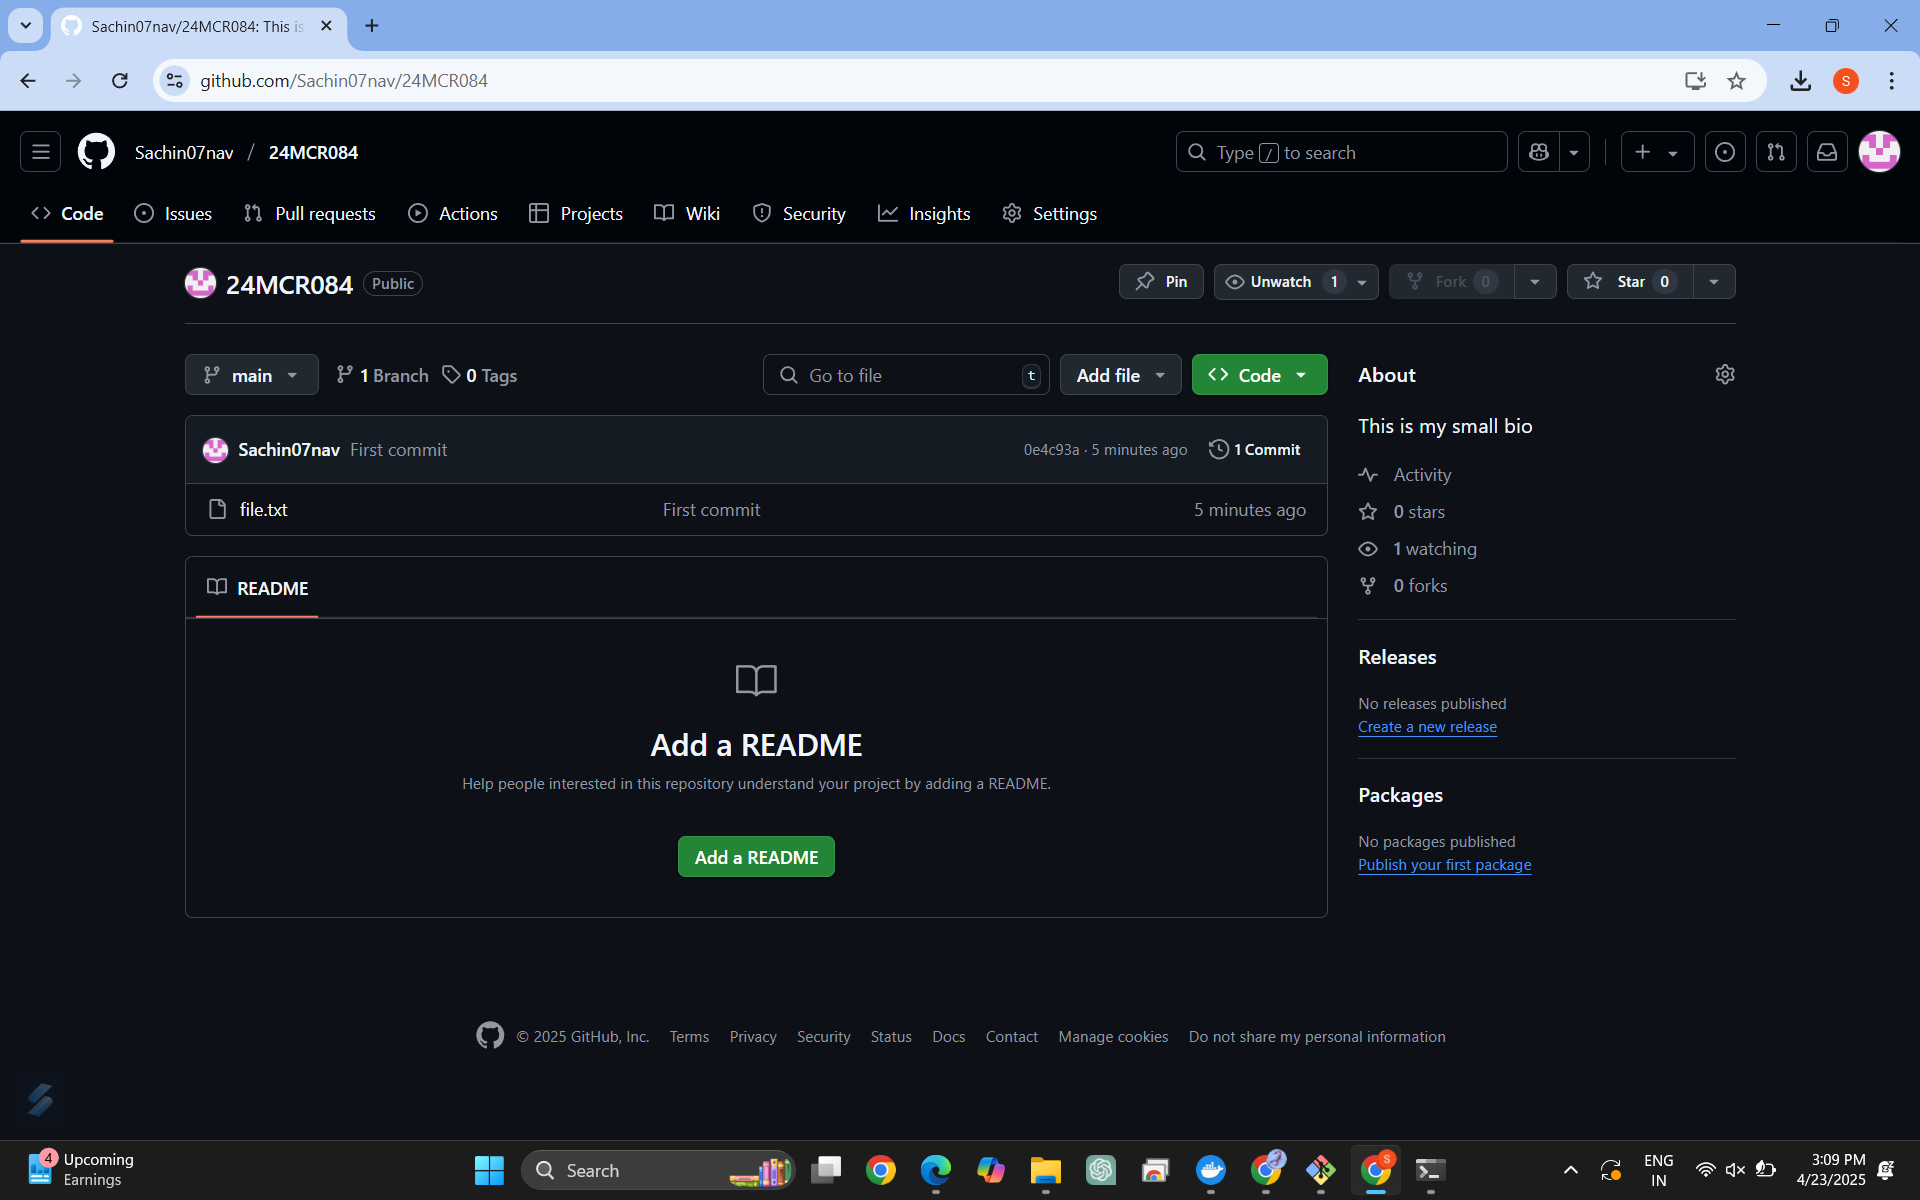Open footer Terms link

coord(689,1037)
